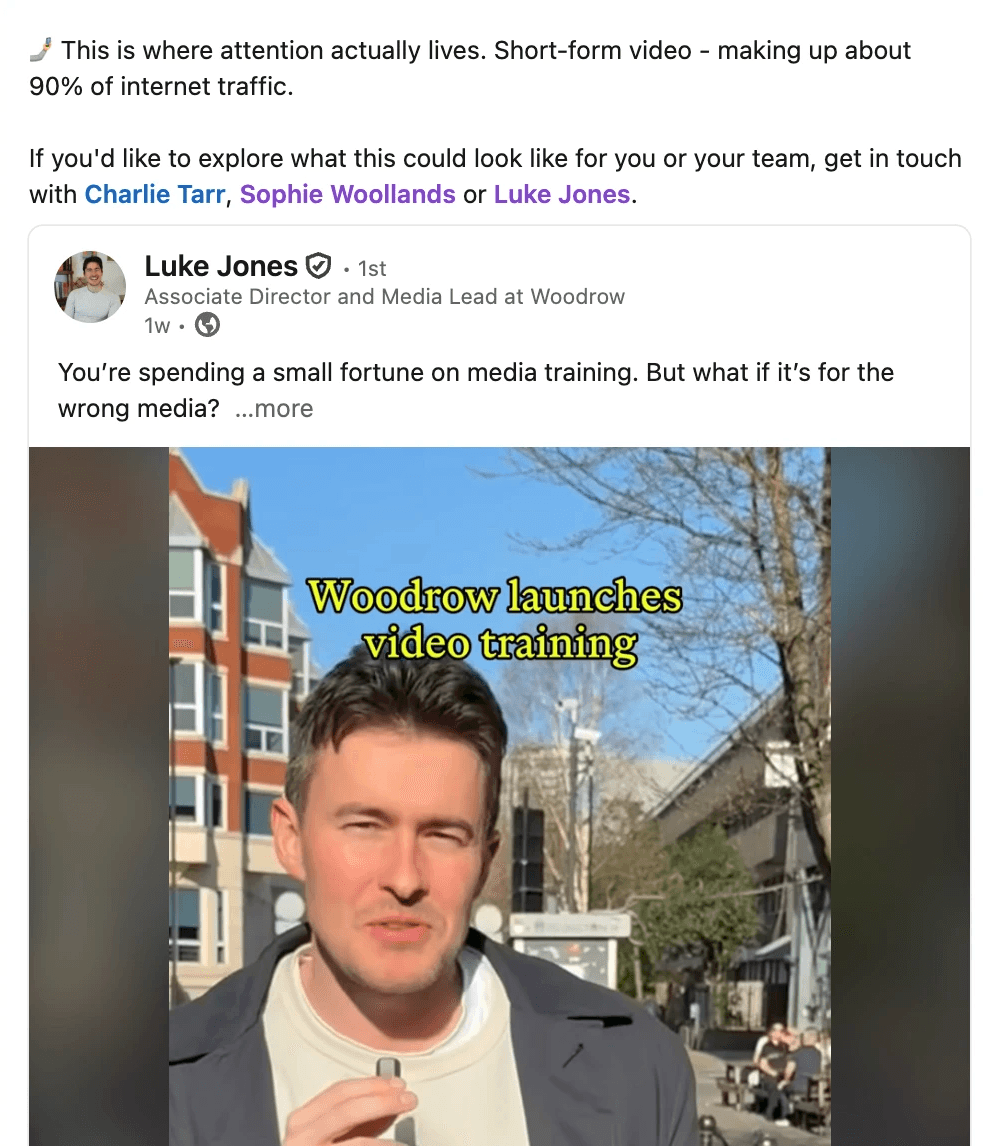
Task: Click the Associate Director and Media Lead subtitle
Action: click(384, 297)
